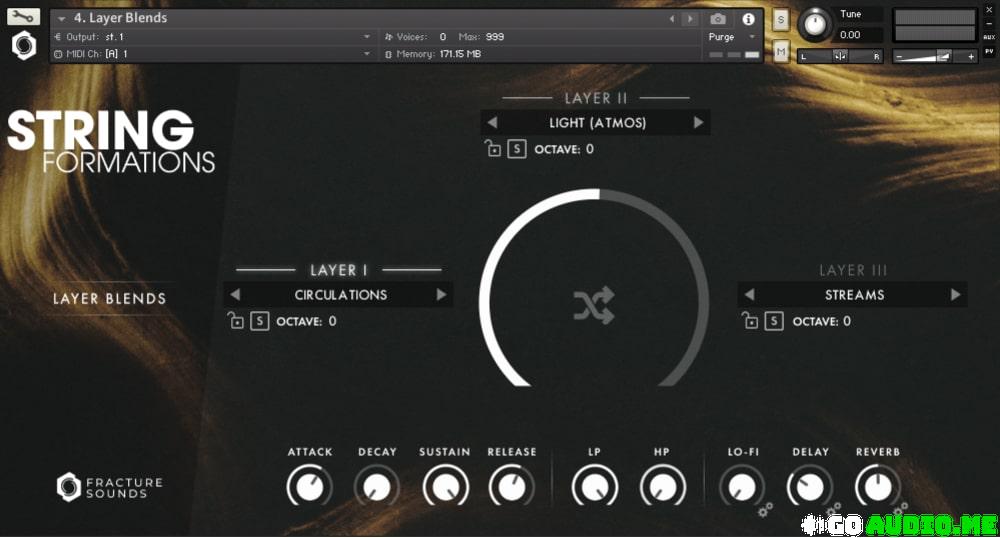Click the LAYER III heading
Screen dimensions: 1000x538
point(853,270)
